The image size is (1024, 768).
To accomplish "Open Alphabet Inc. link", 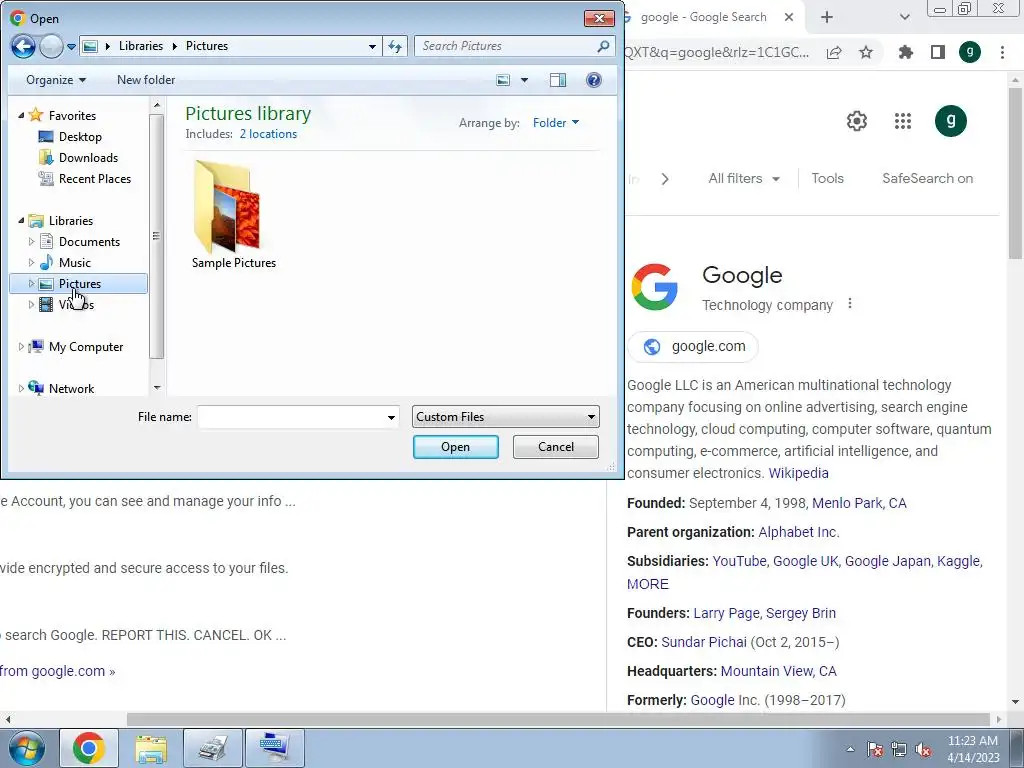I will coord(798,532).
